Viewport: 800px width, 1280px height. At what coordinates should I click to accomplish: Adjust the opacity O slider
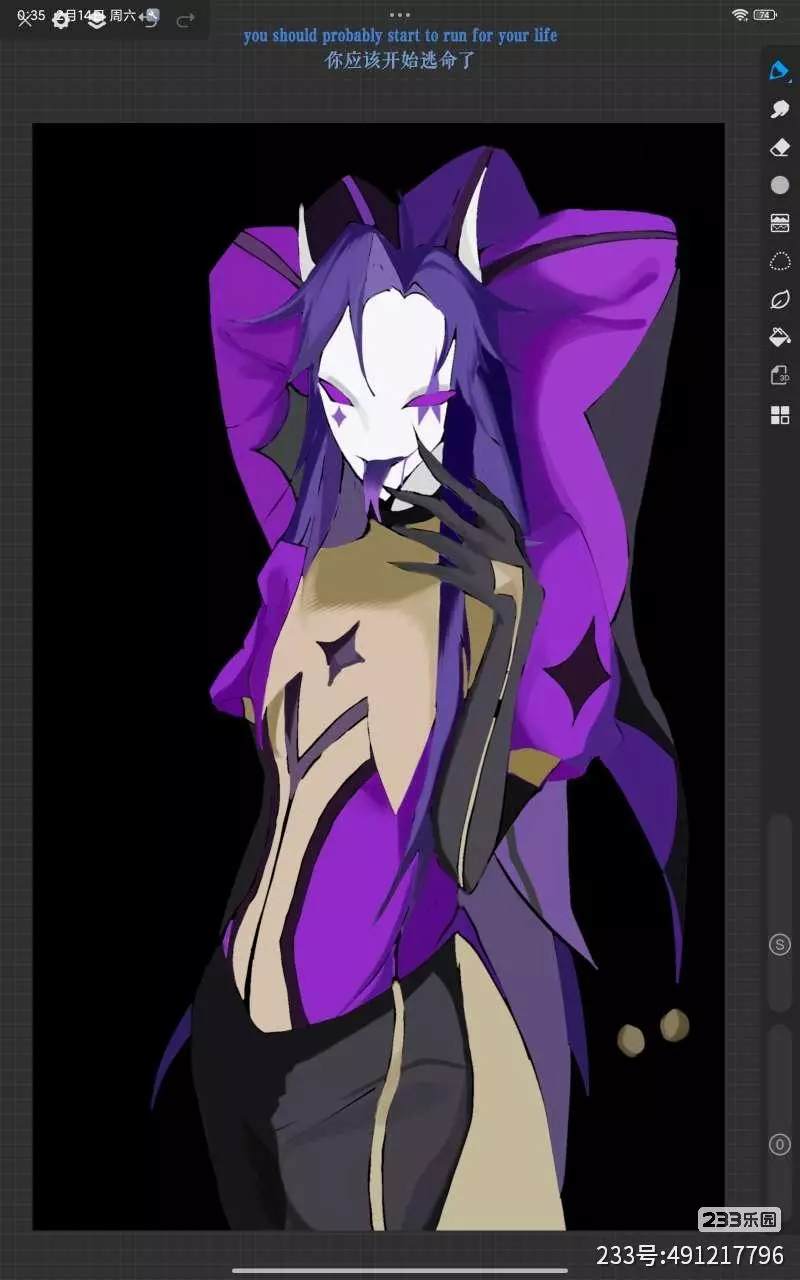point(780,1123)
